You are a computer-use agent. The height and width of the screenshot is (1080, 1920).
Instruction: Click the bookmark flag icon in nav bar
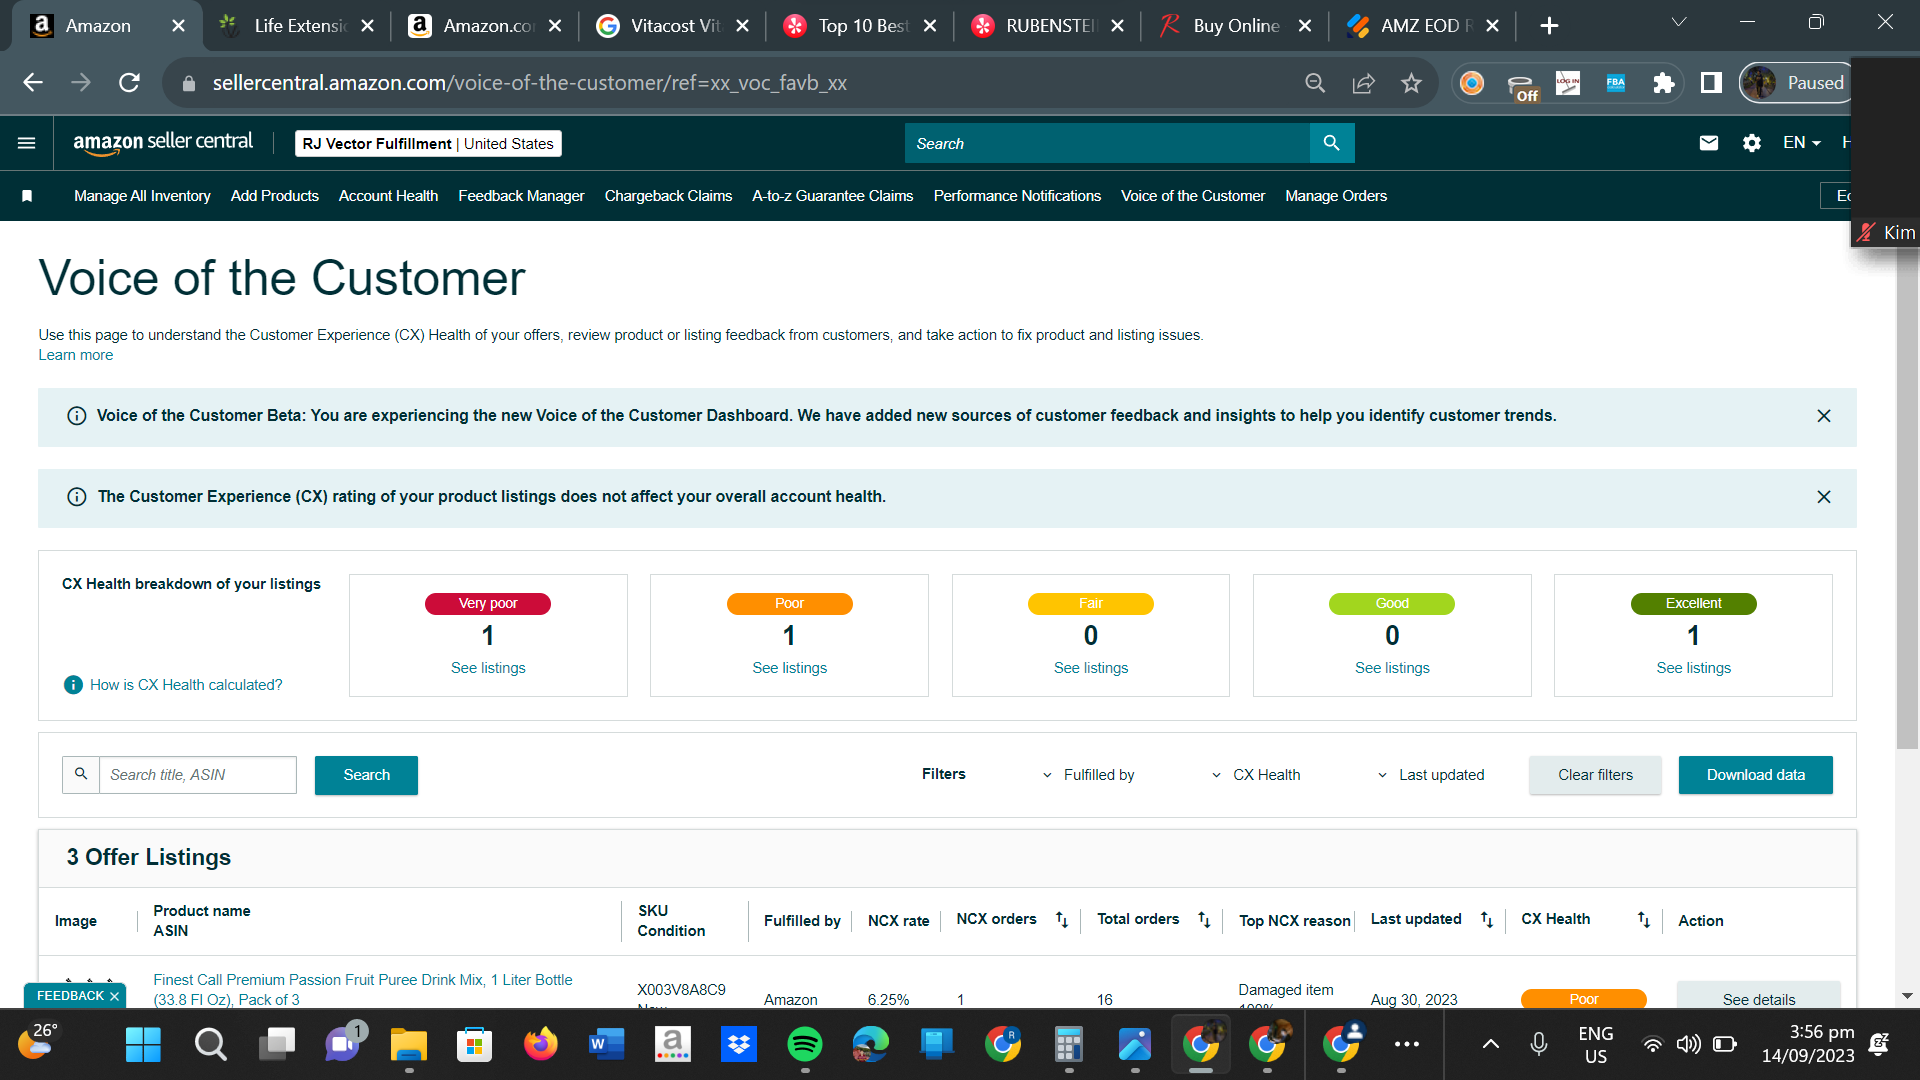tap(27, 196)
